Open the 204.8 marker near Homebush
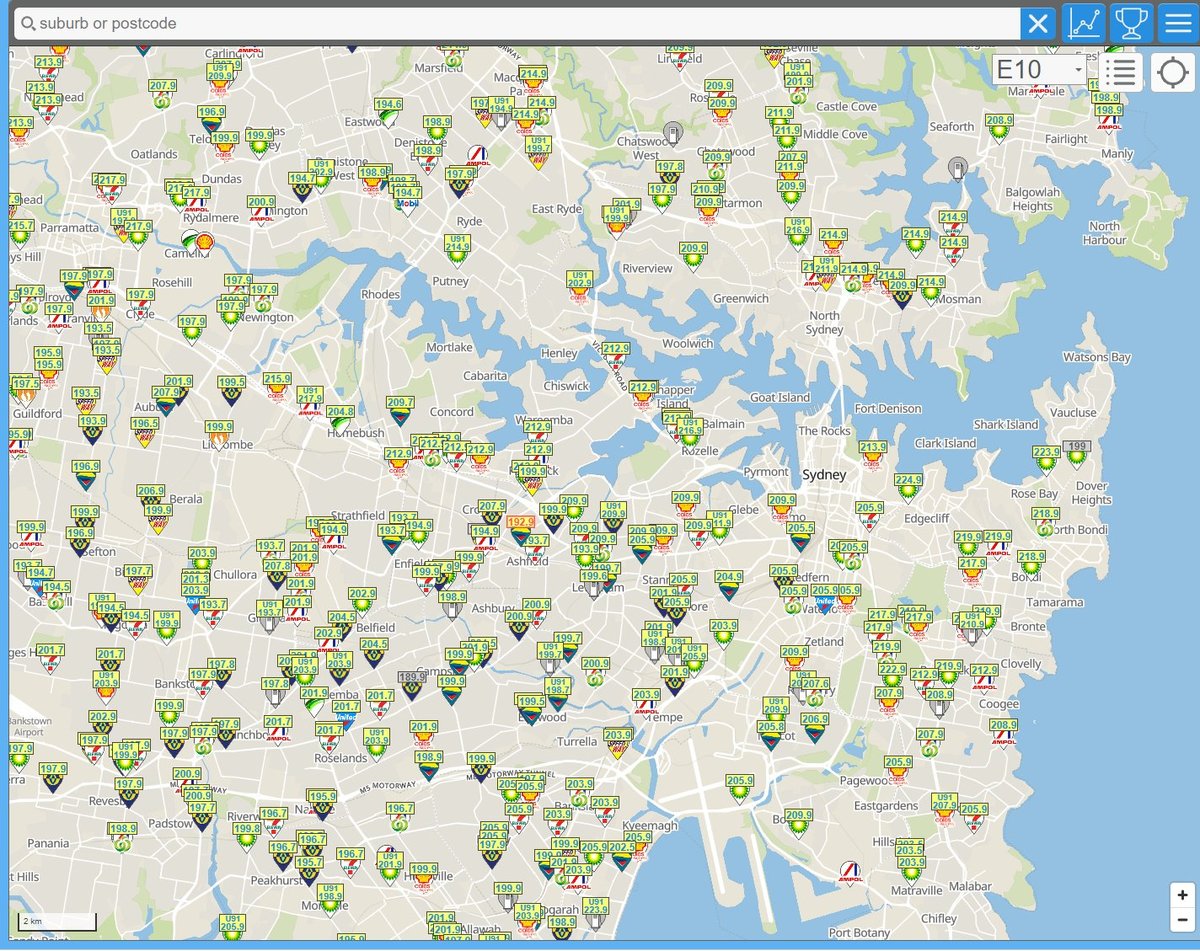Image resolution: width=1200 pixels, height=951 pixels. tap(340, 419)
